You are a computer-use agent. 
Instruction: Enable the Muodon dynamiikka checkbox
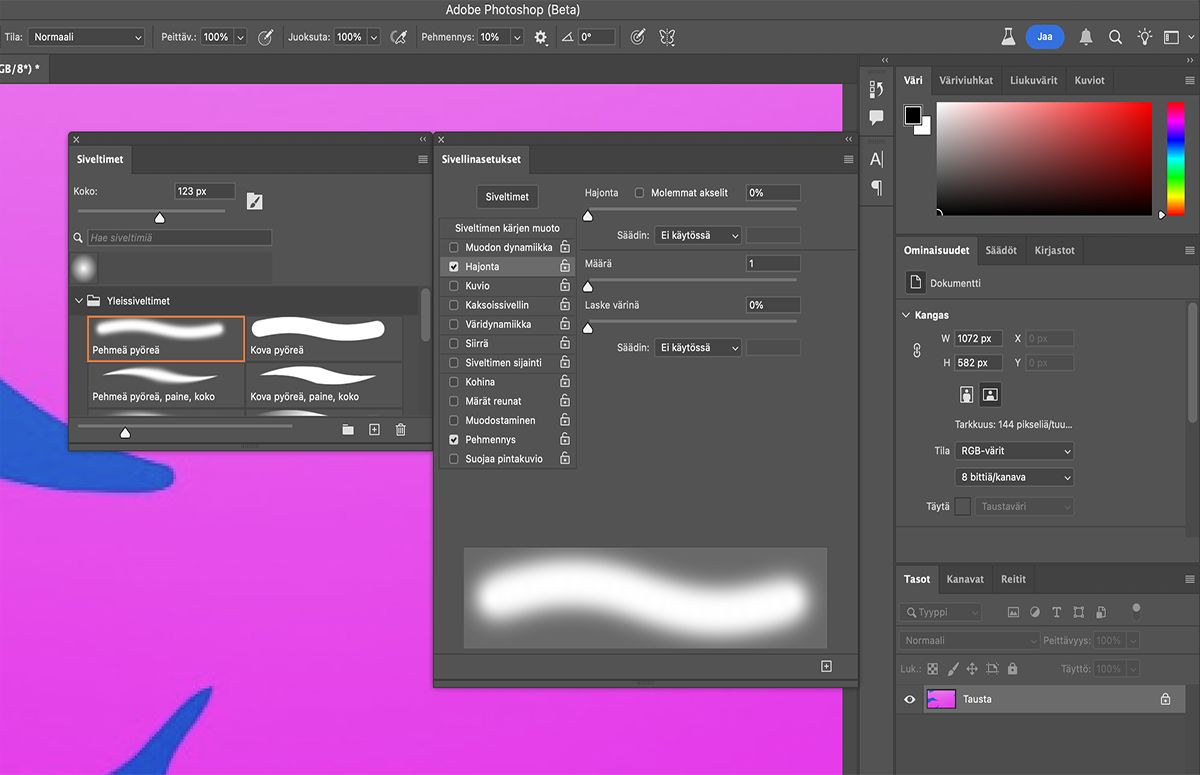[x=454, y=248]
